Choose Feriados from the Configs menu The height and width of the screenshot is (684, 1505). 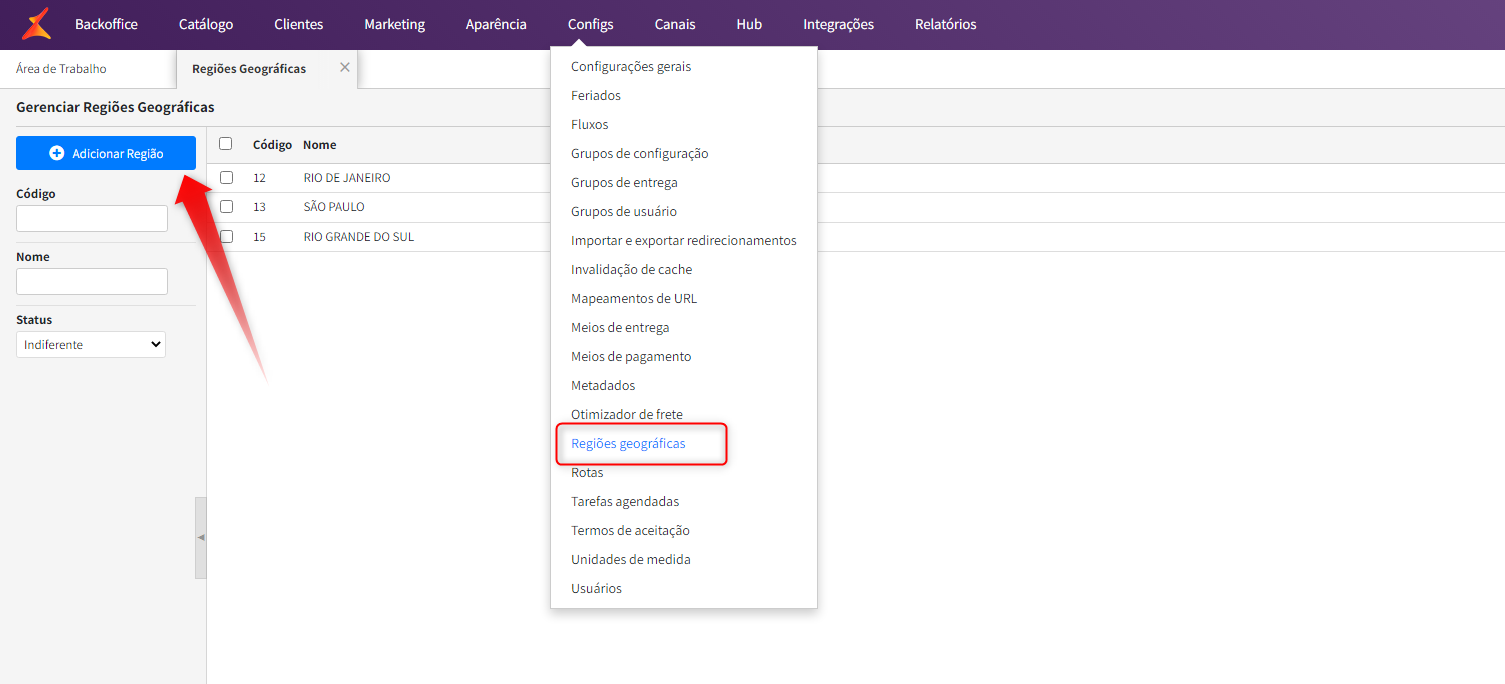[x=596, y=95]
